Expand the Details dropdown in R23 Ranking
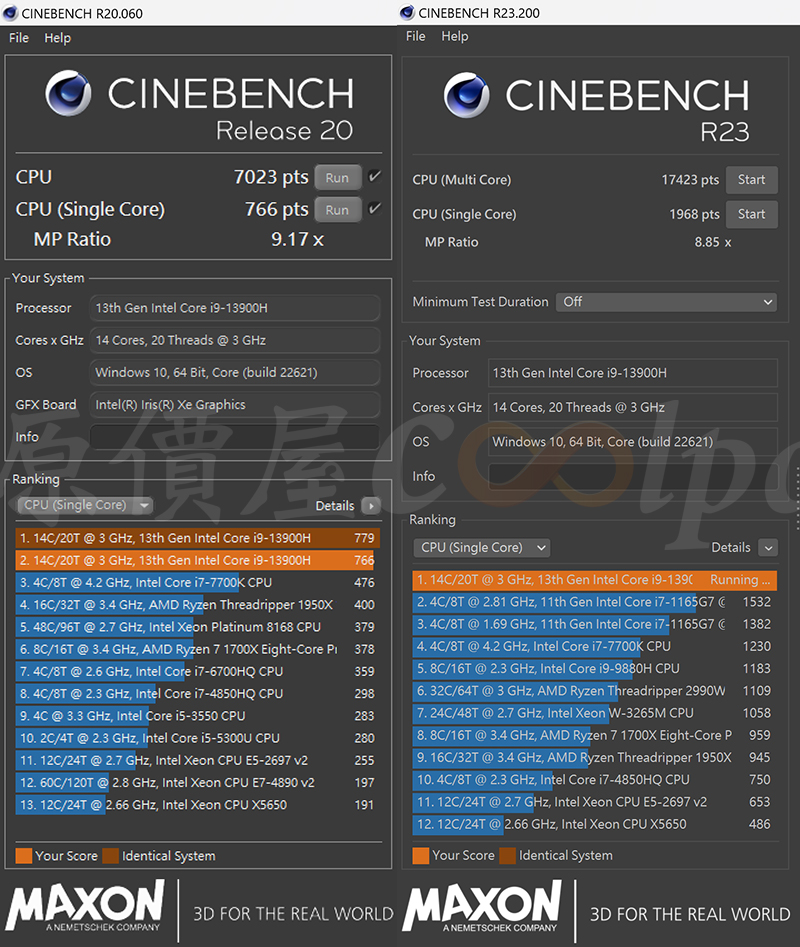 tap(768, 548)
